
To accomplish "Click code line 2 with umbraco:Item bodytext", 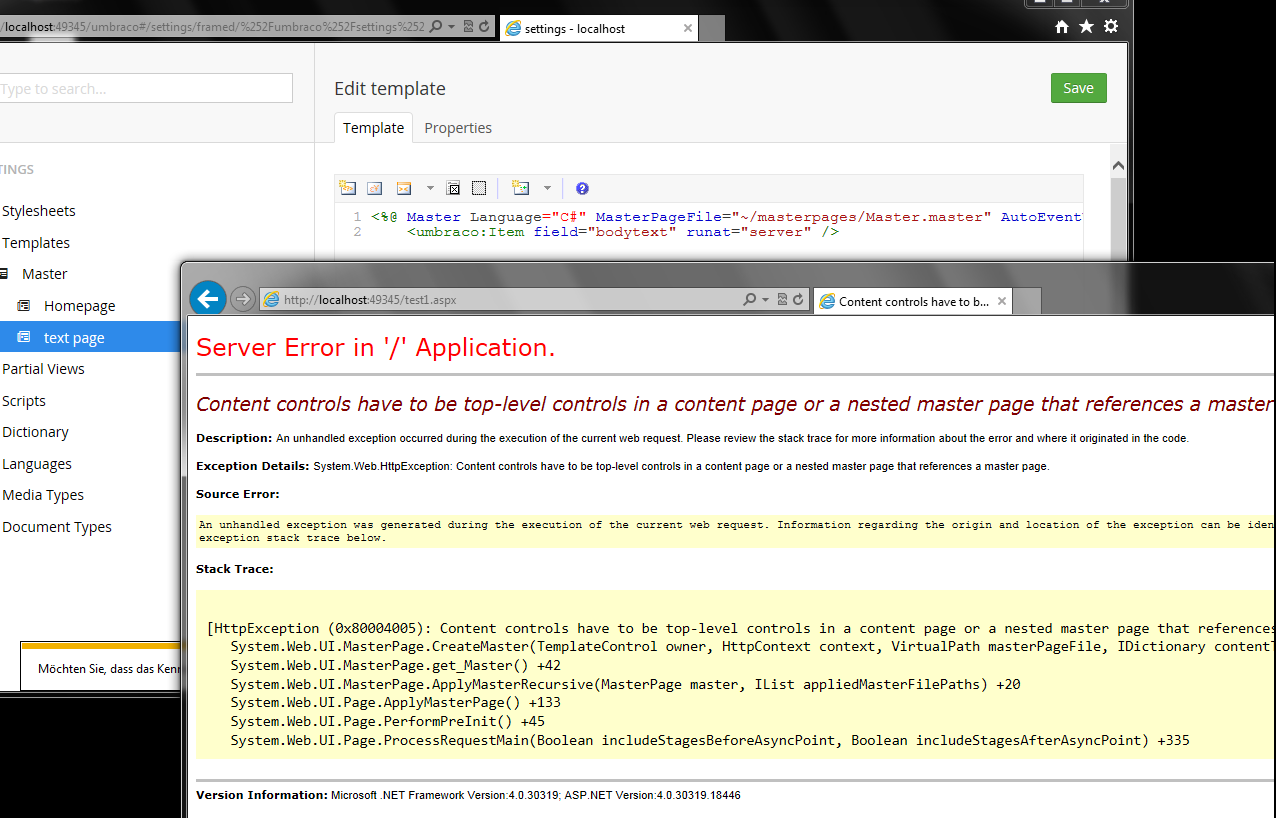I will coord(623,232).
